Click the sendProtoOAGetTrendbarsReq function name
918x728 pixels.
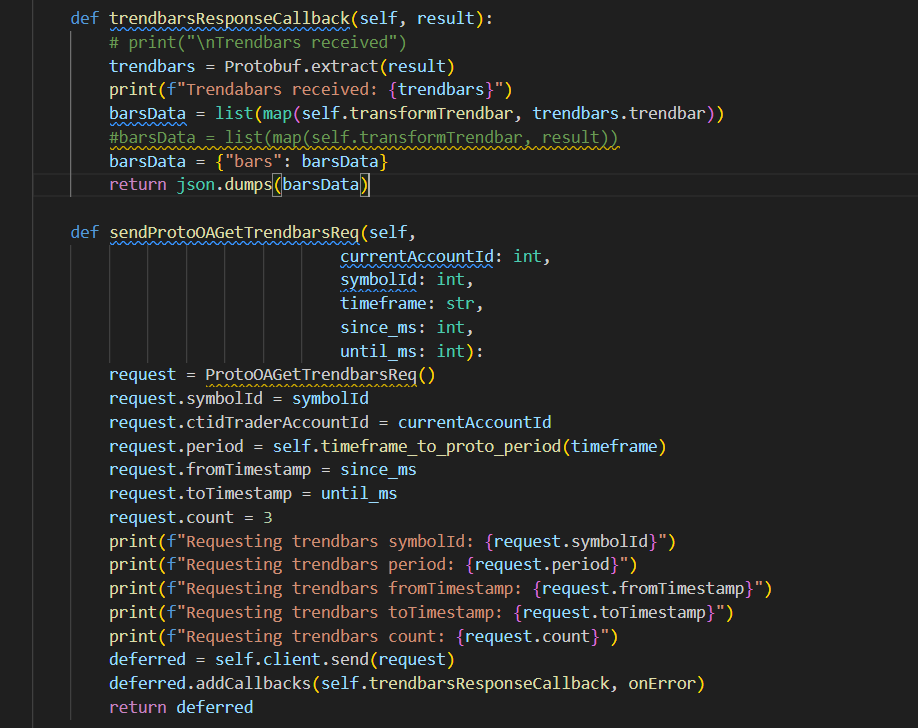[x=234, y=233]
